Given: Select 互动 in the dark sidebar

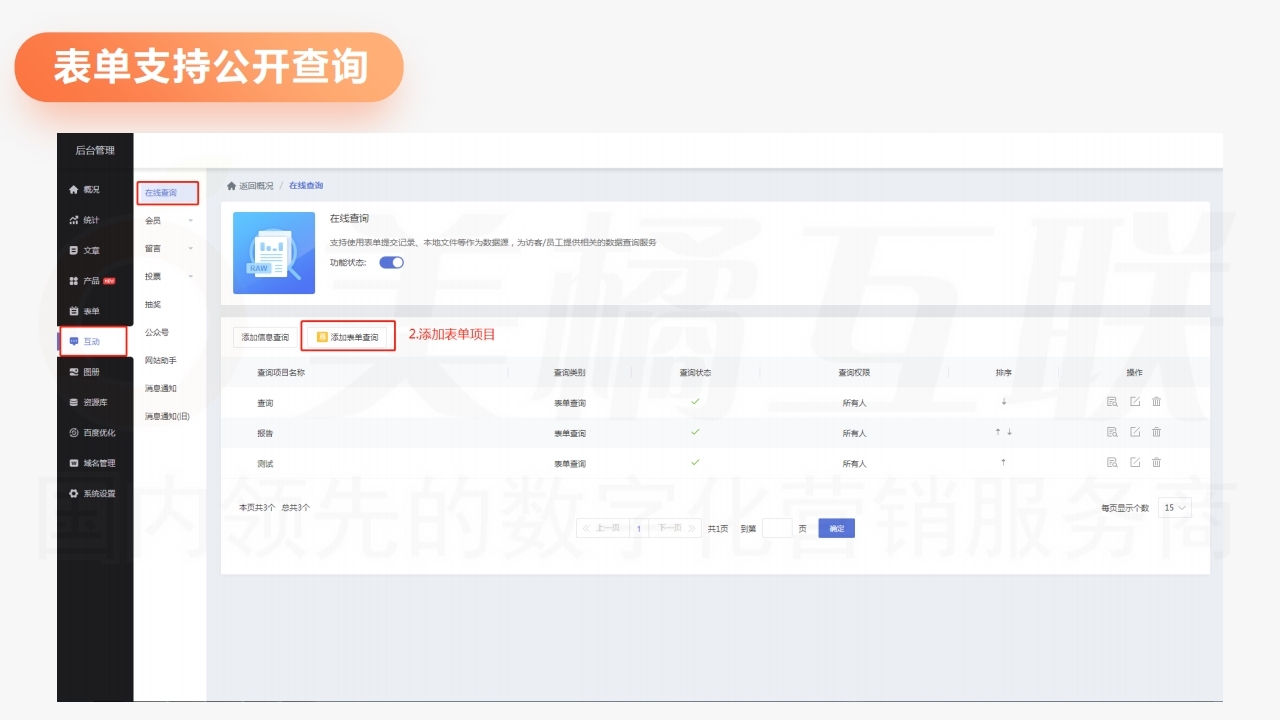Looking at the screenshot, I should [94, 341].
